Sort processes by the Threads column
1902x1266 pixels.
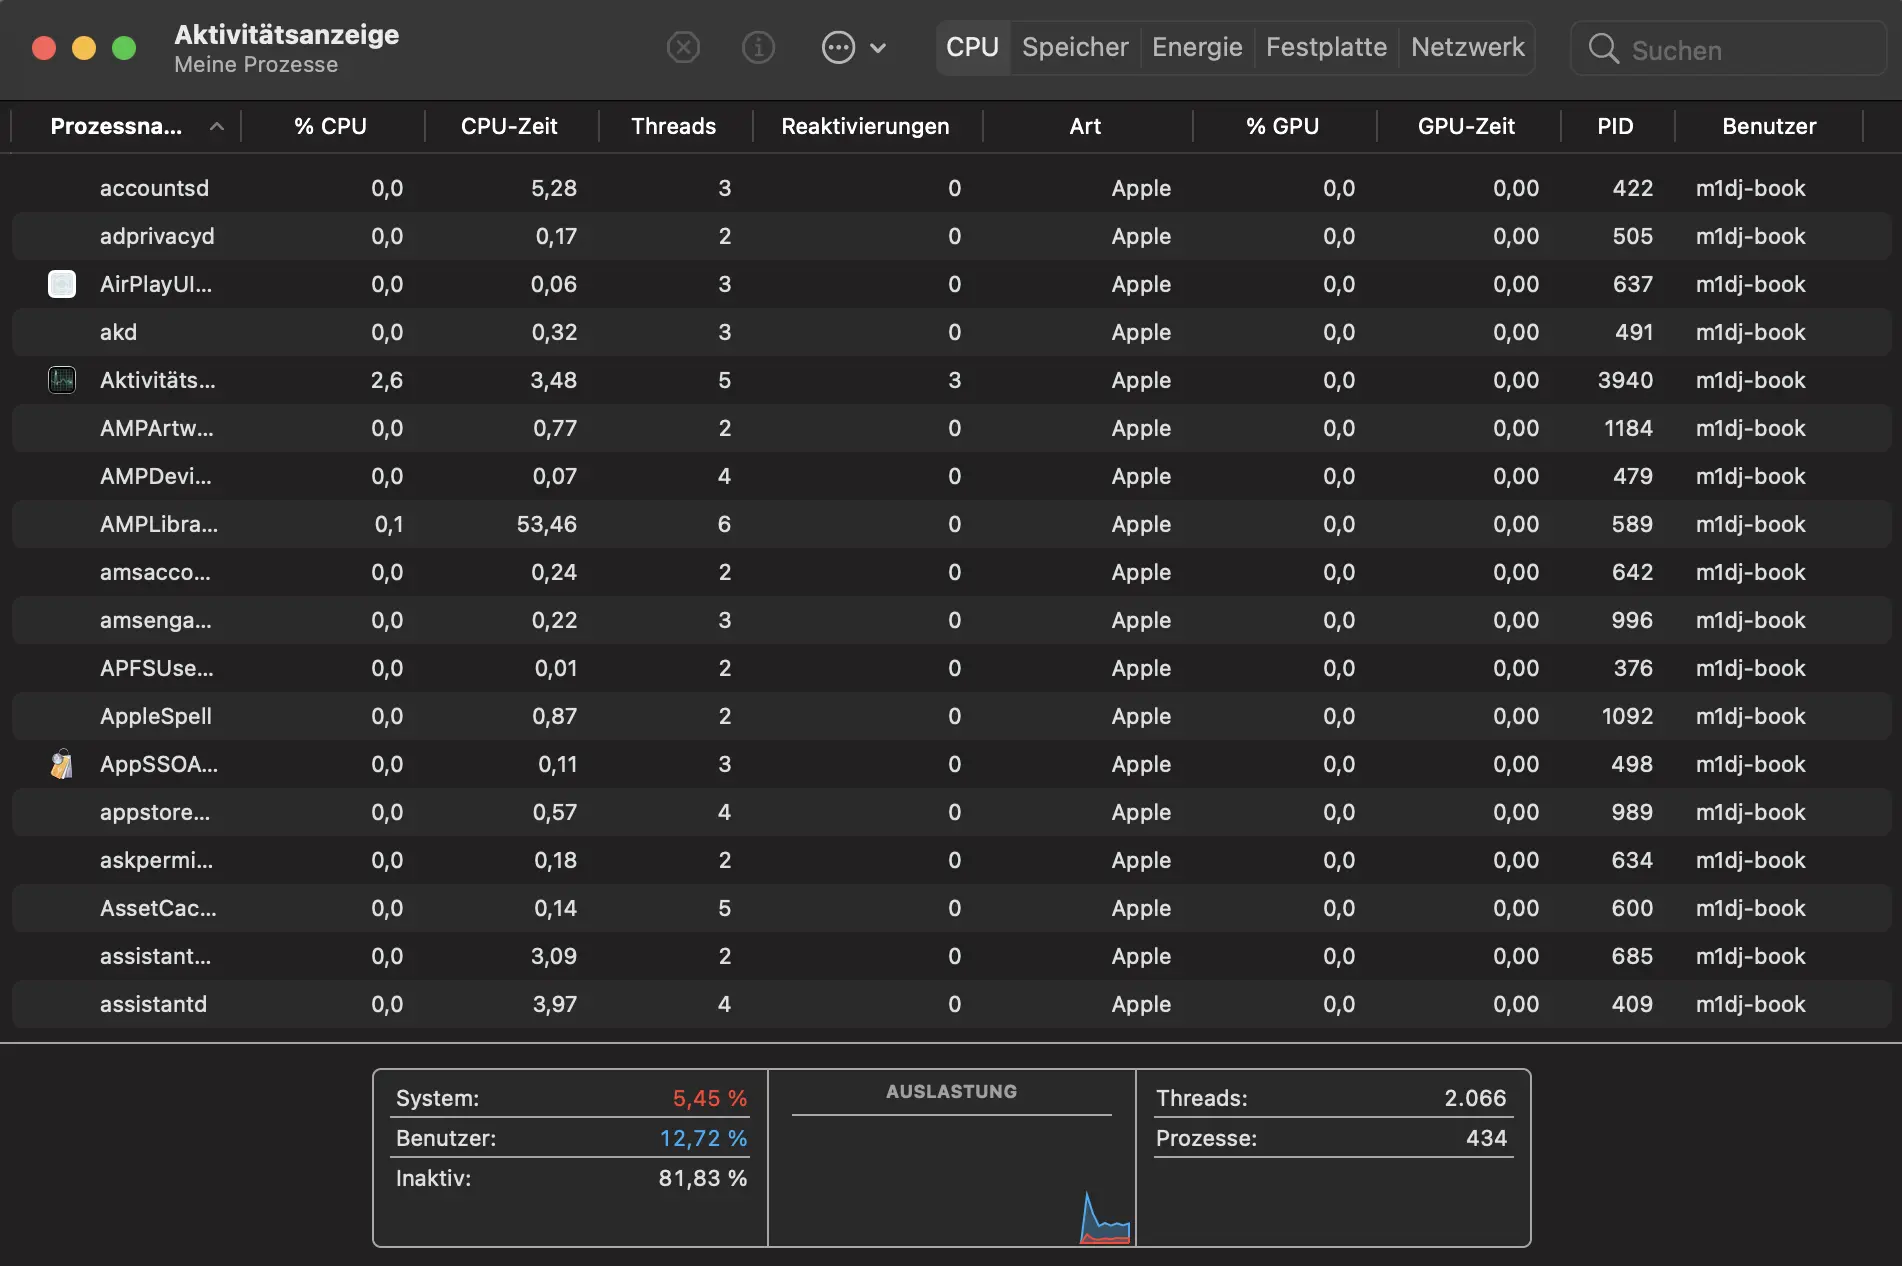pos(673,127)
